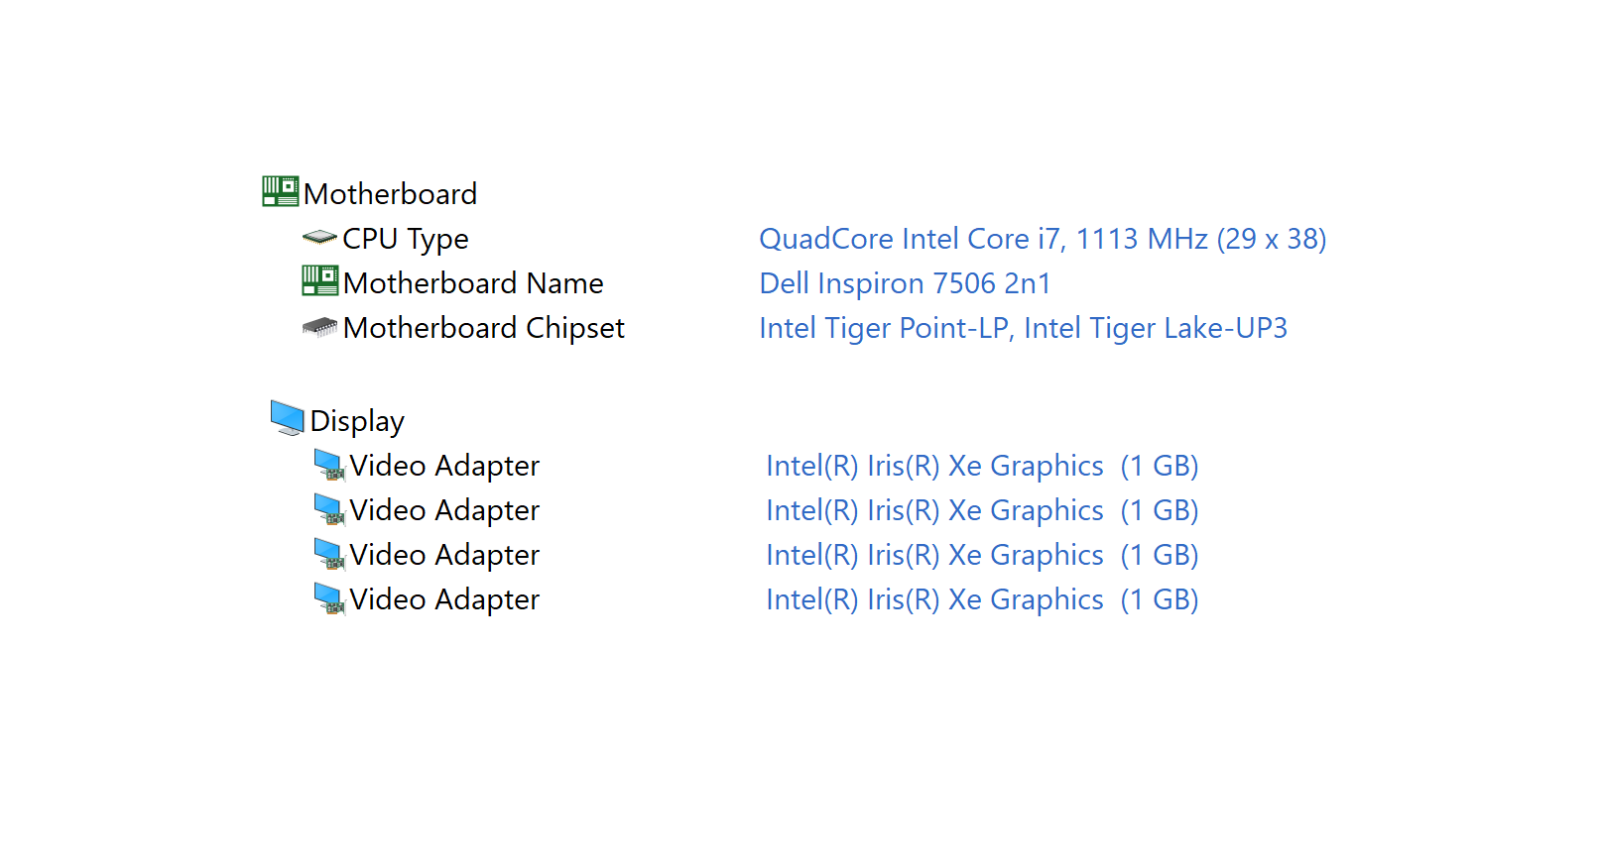This screenshot has height=864, width=1600.
Task: Click the third Video Adapter icon
Action: [x=329, y=554]
